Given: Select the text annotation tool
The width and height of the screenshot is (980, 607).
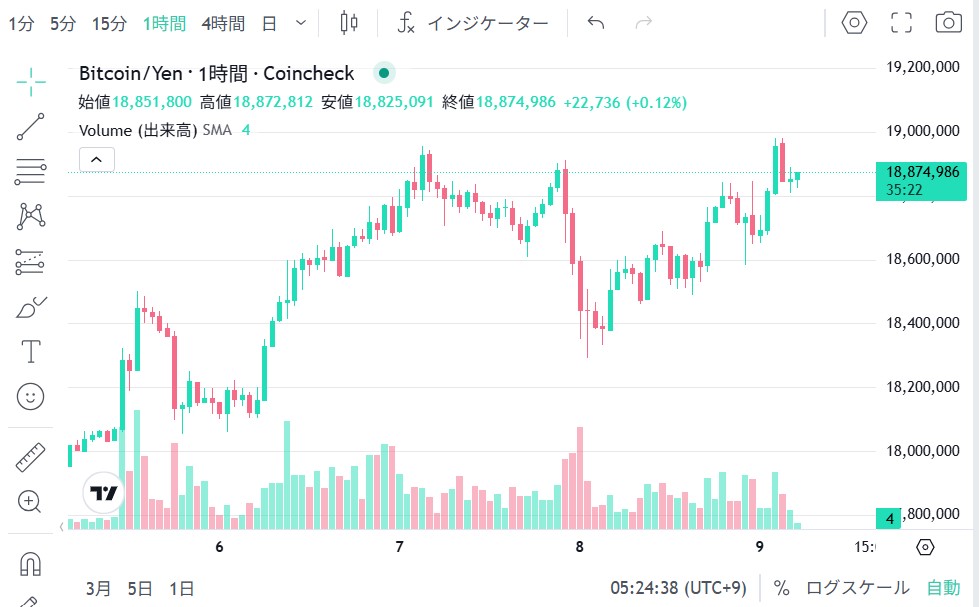Looking at the screenshot, I should tap(31, 352).
